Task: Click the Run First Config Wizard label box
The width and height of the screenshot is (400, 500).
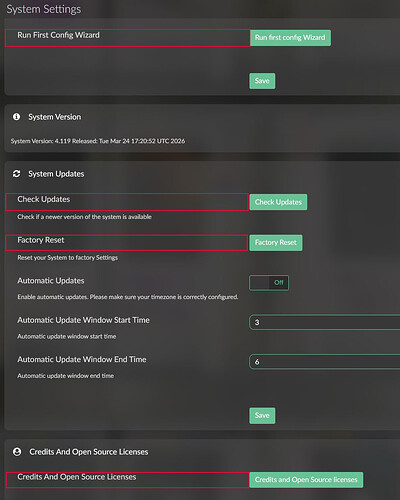Action: click(x=128, y=38)
